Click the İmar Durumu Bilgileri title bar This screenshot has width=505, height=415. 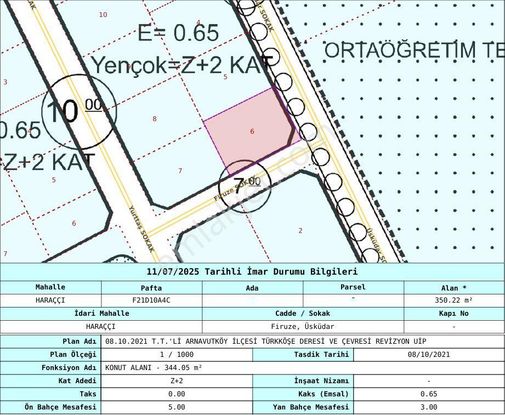(x=252, y=272)
